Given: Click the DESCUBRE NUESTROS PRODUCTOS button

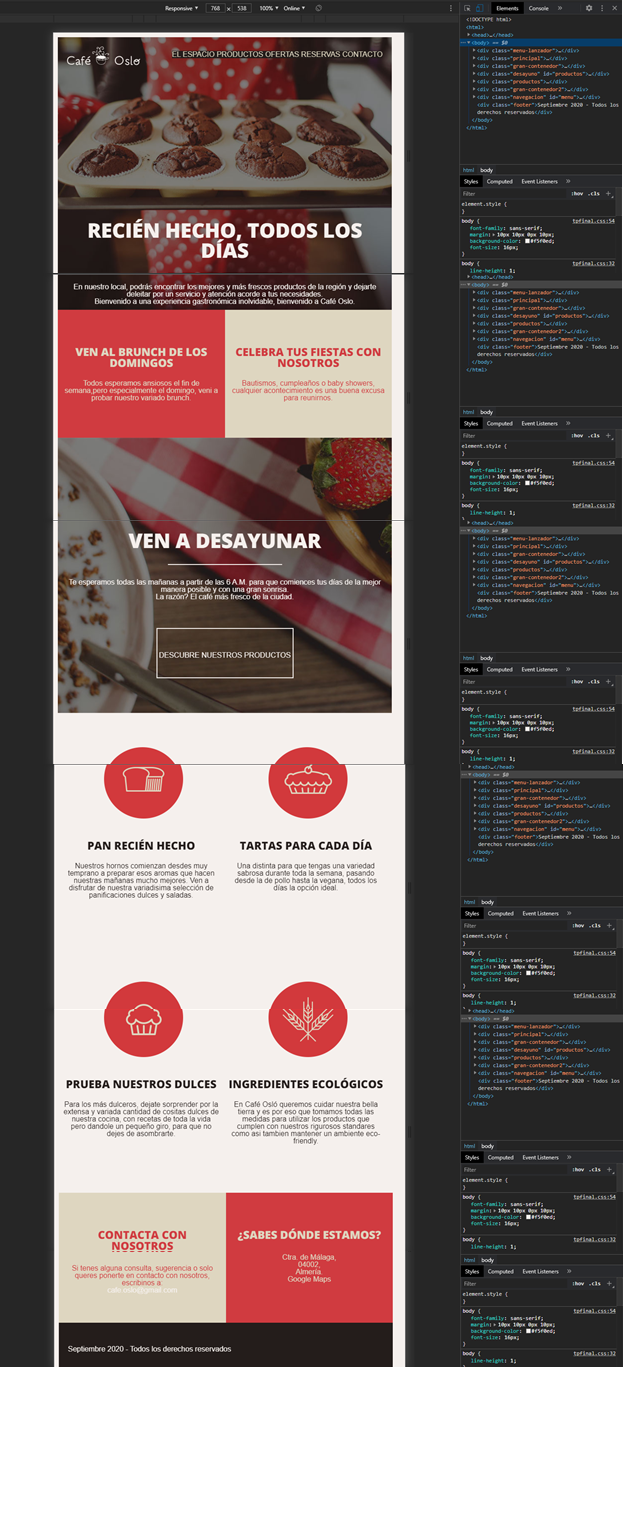Looking at the screenshot, I should point(225,654).
